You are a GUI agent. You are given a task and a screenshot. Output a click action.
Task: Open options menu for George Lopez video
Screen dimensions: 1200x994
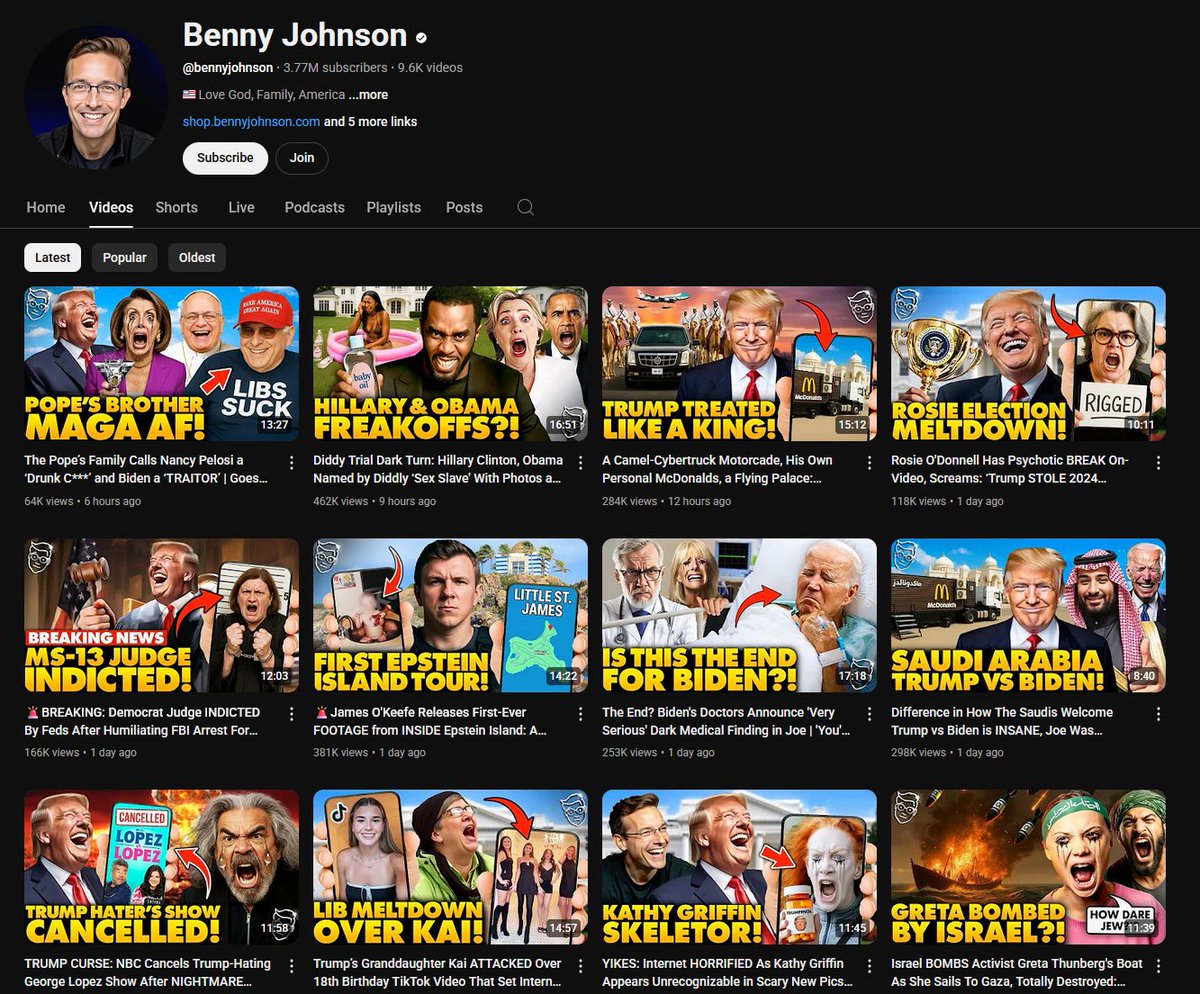click(292, 966)
